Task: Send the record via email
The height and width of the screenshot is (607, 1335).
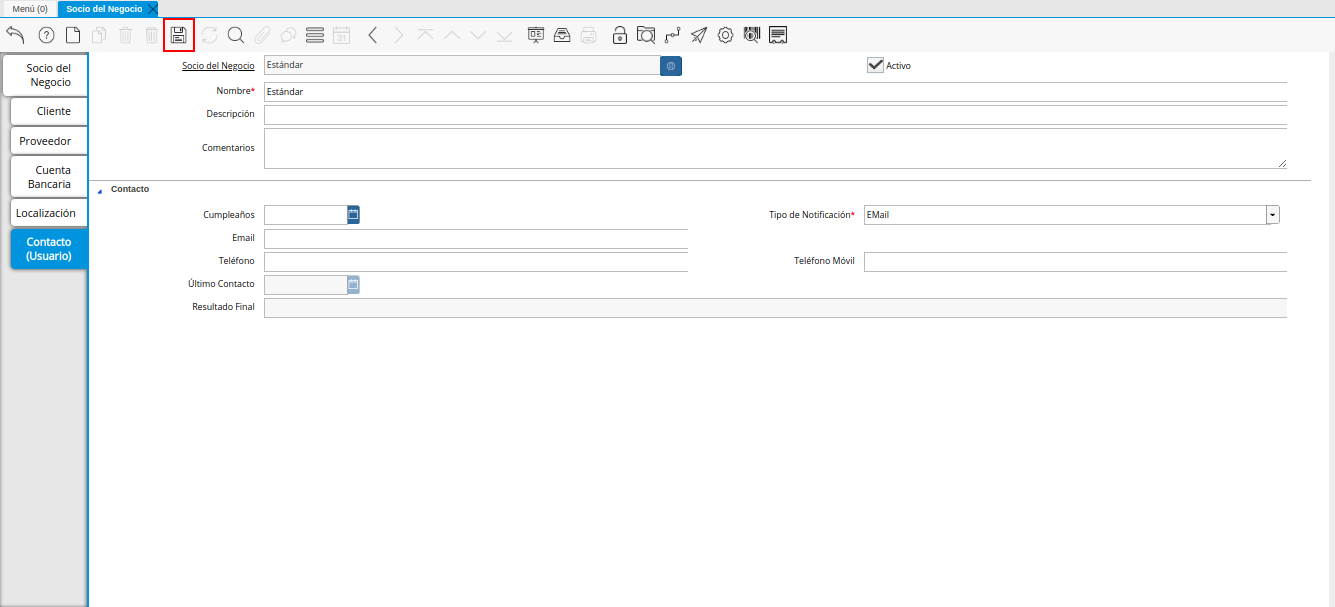Action: point(698,34)
